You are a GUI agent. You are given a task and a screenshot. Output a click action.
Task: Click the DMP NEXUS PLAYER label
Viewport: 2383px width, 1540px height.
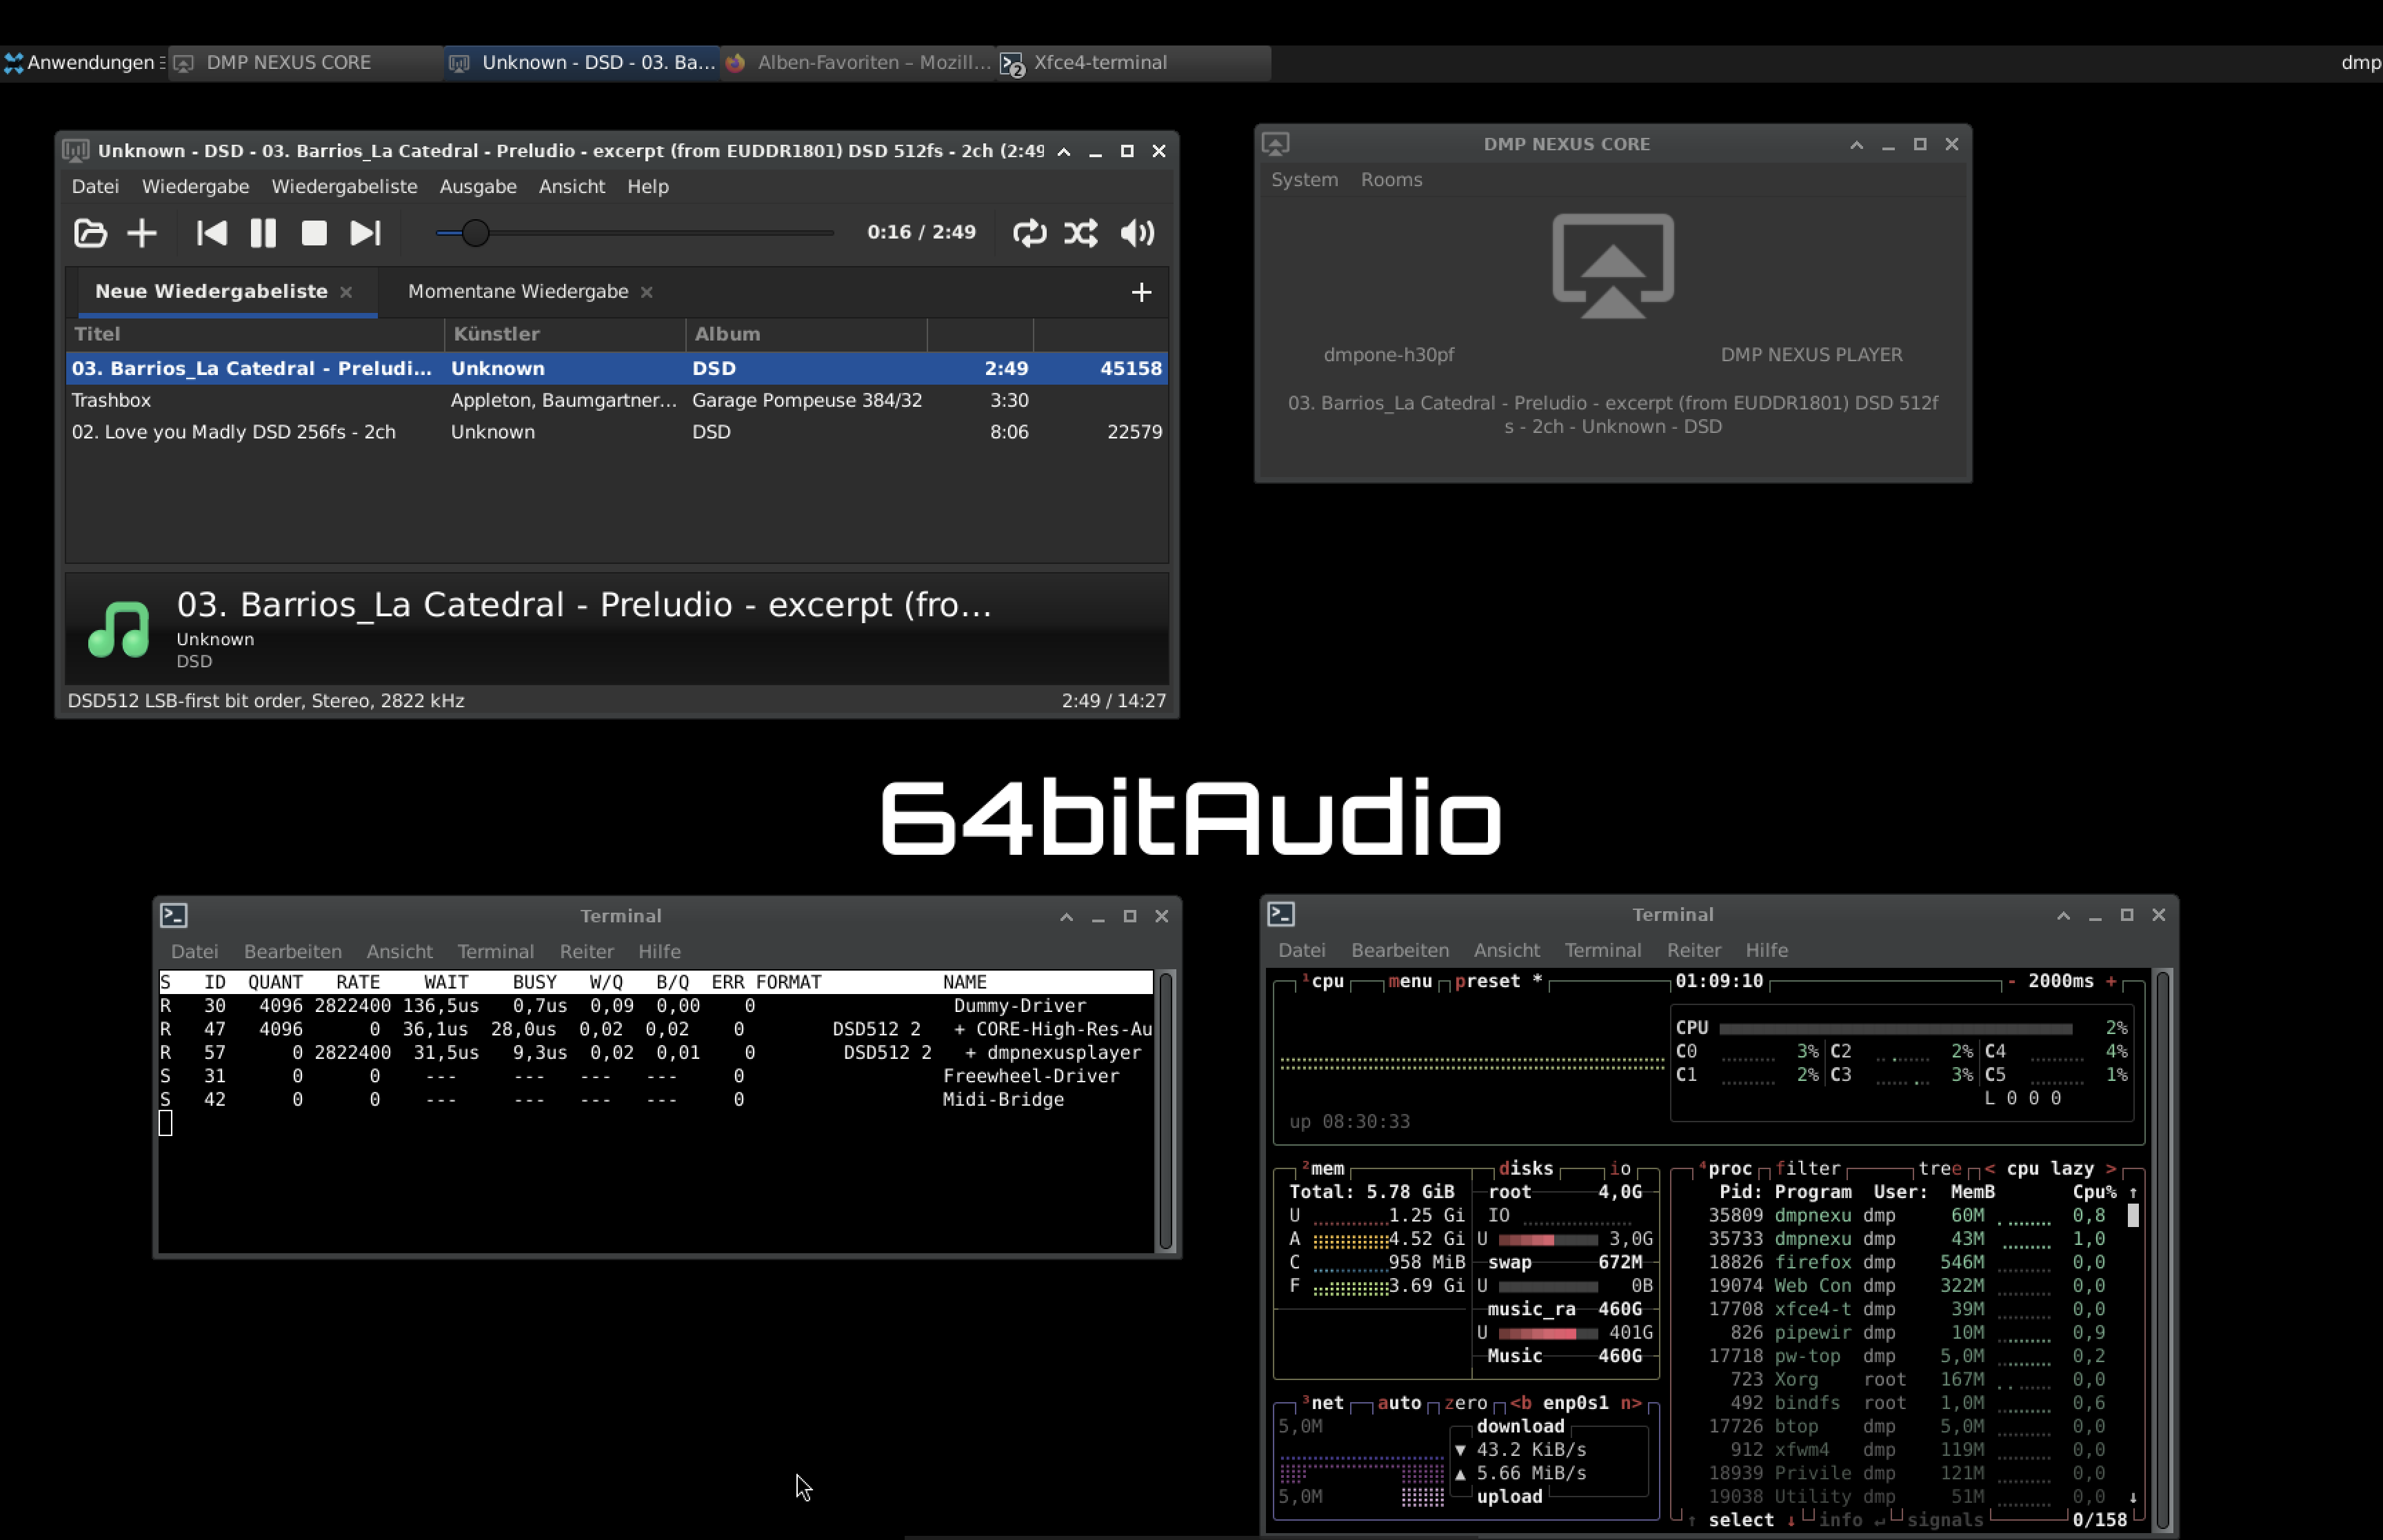(1811, 355)
